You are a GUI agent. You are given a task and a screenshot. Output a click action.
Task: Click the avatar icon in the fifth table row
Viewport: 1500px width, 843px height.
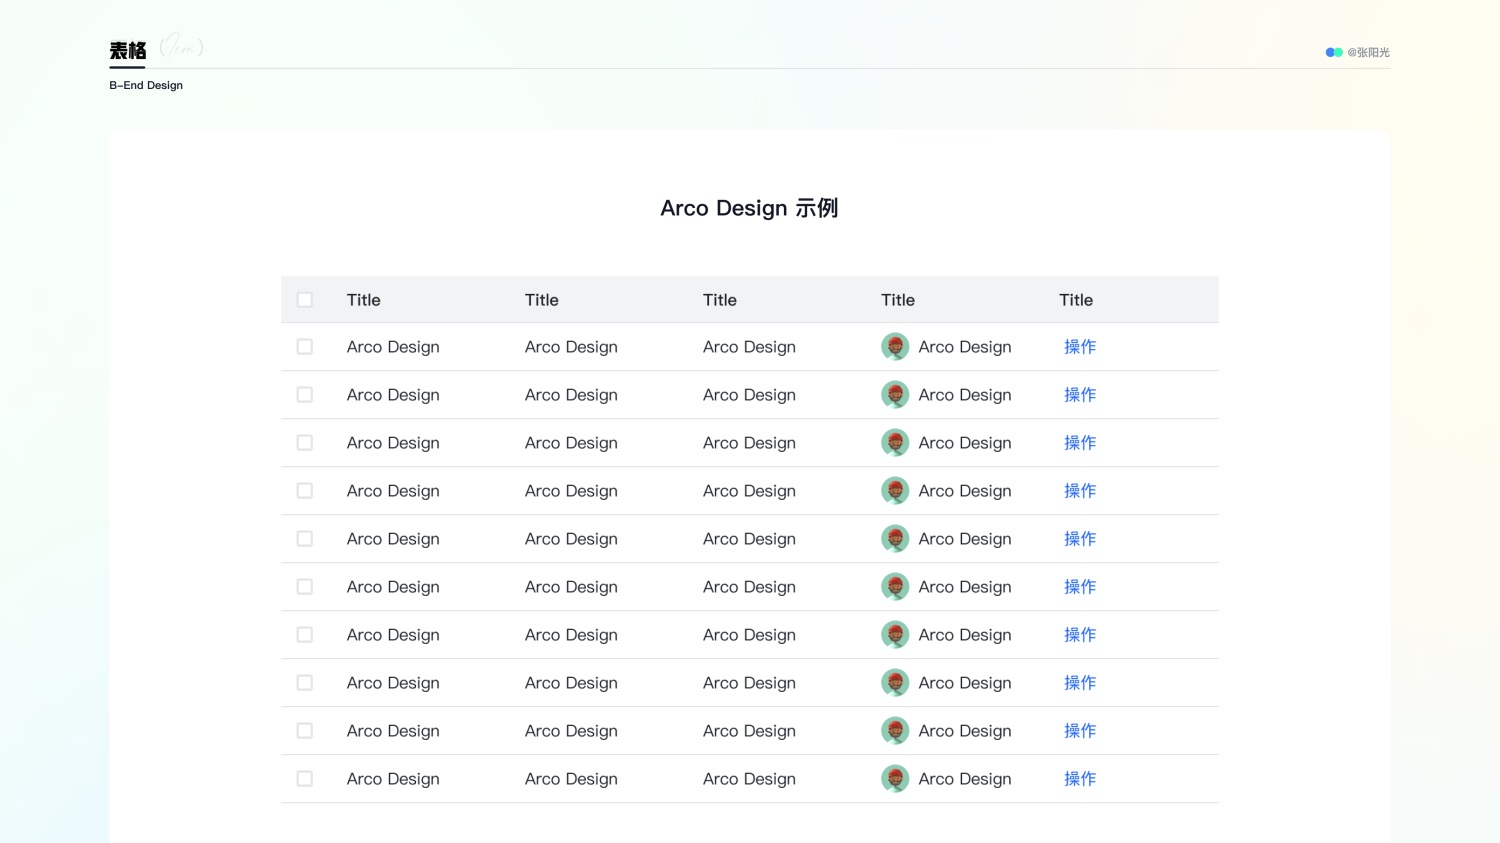tap(895, 539)
